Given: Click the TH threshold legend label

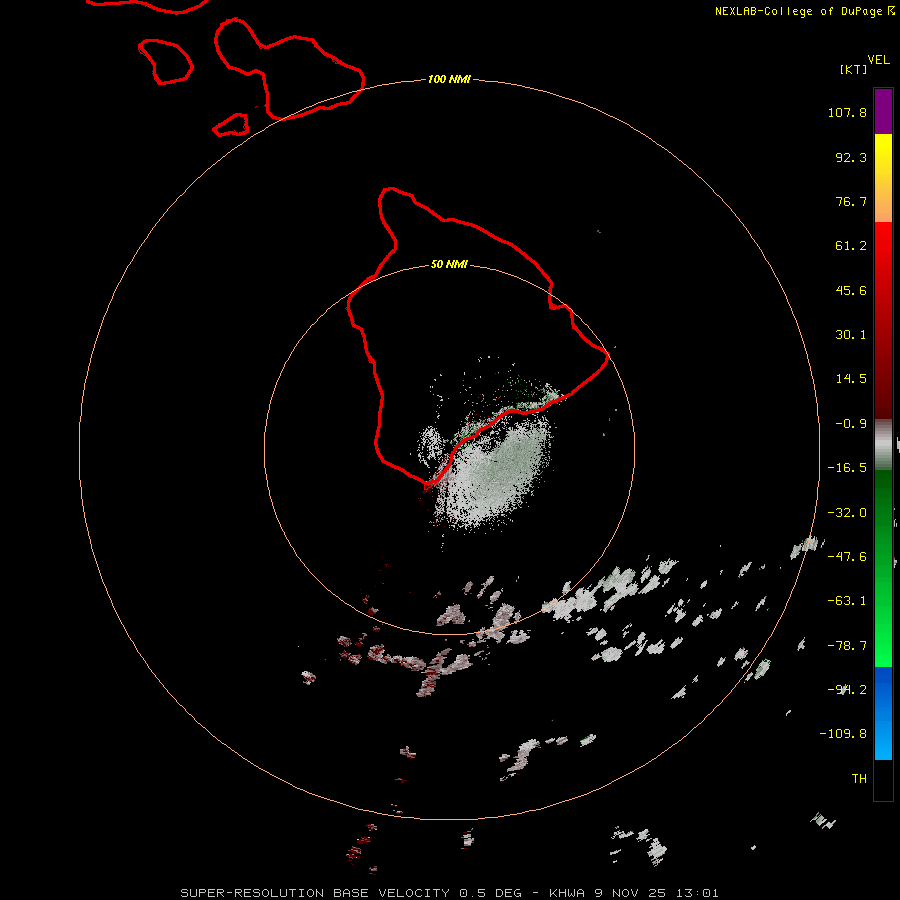Looking at the screenshot, I should click(x=859, y=779).
